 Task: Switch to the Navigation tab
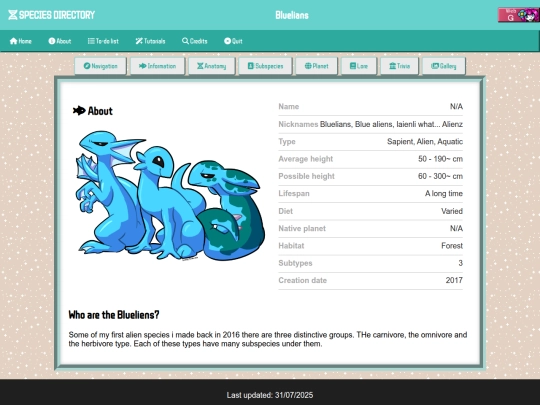point(101,66)
